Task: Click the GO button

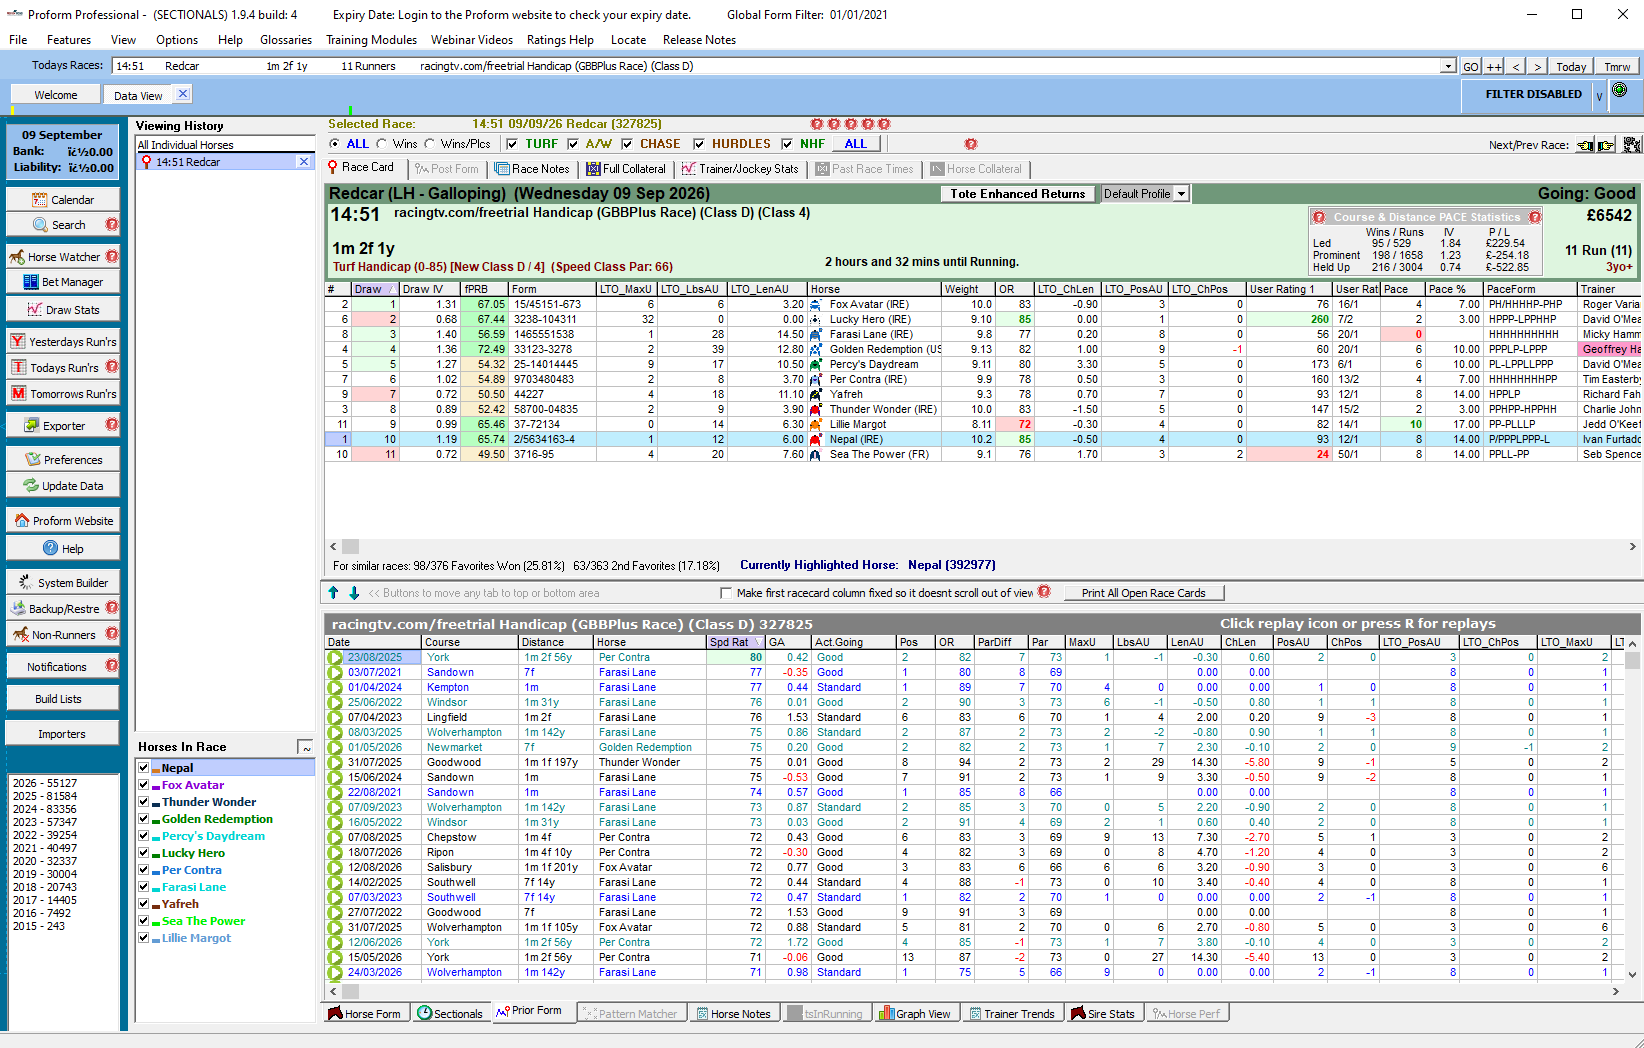Action: pos(1471,67)
